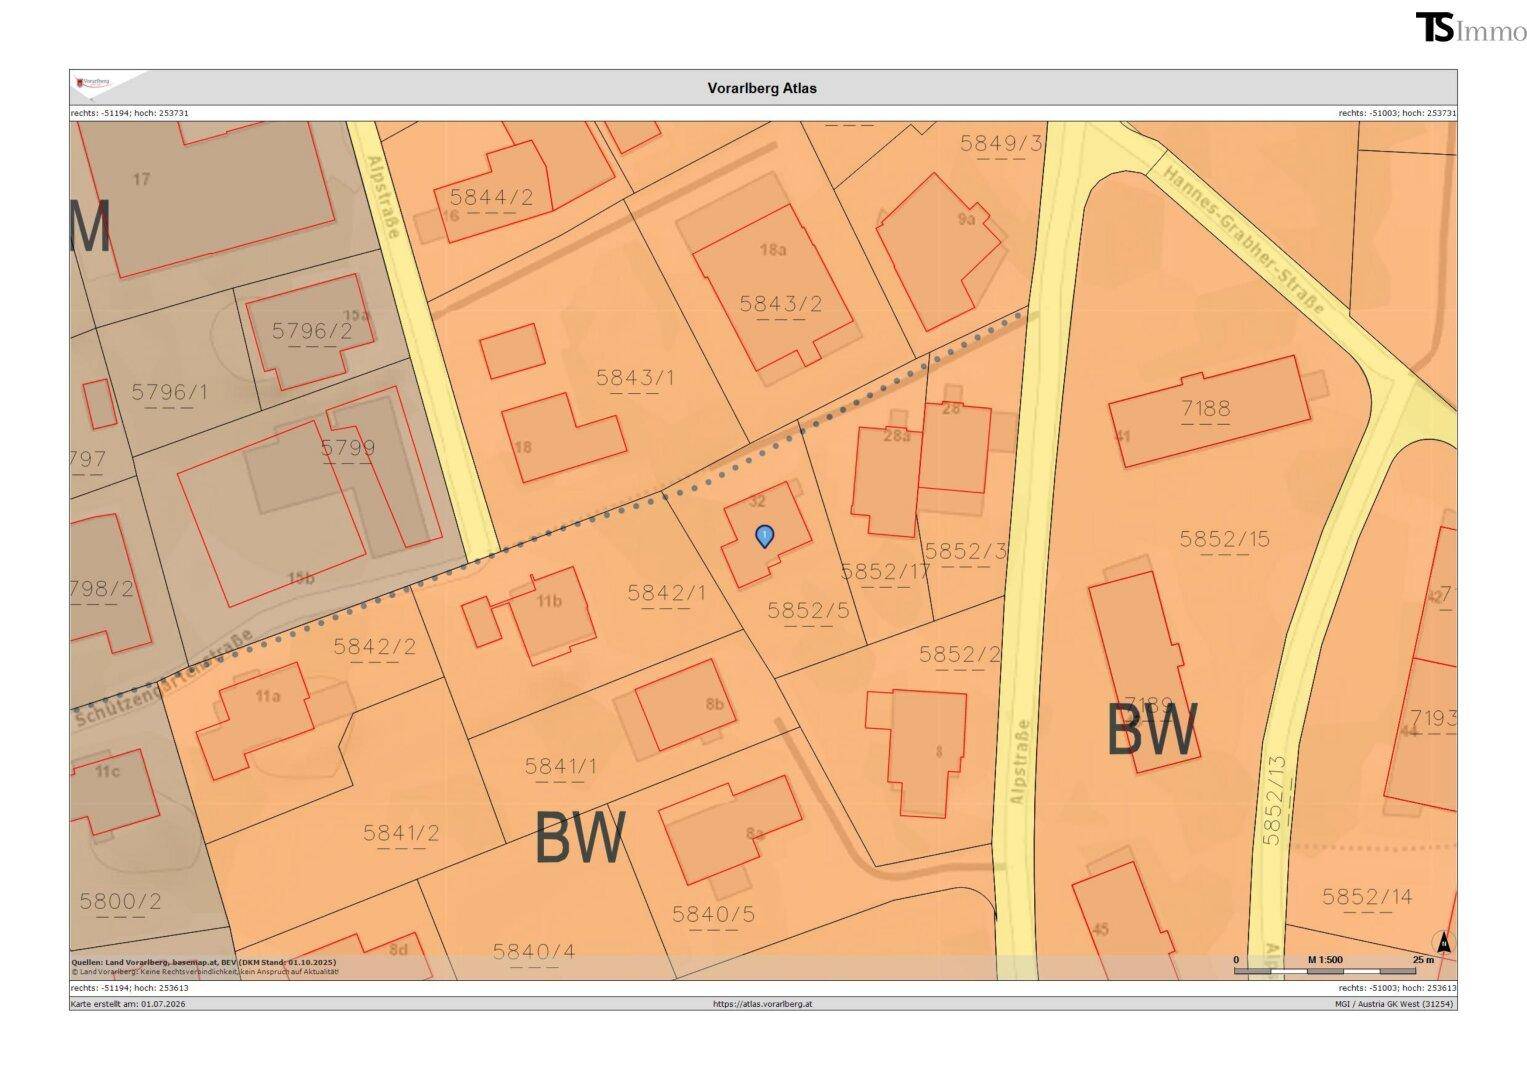Image resolution: width=1527 pixels, height=1080 pixels.
Task: Select parcel label 5852/2
Action: [959, 654]
